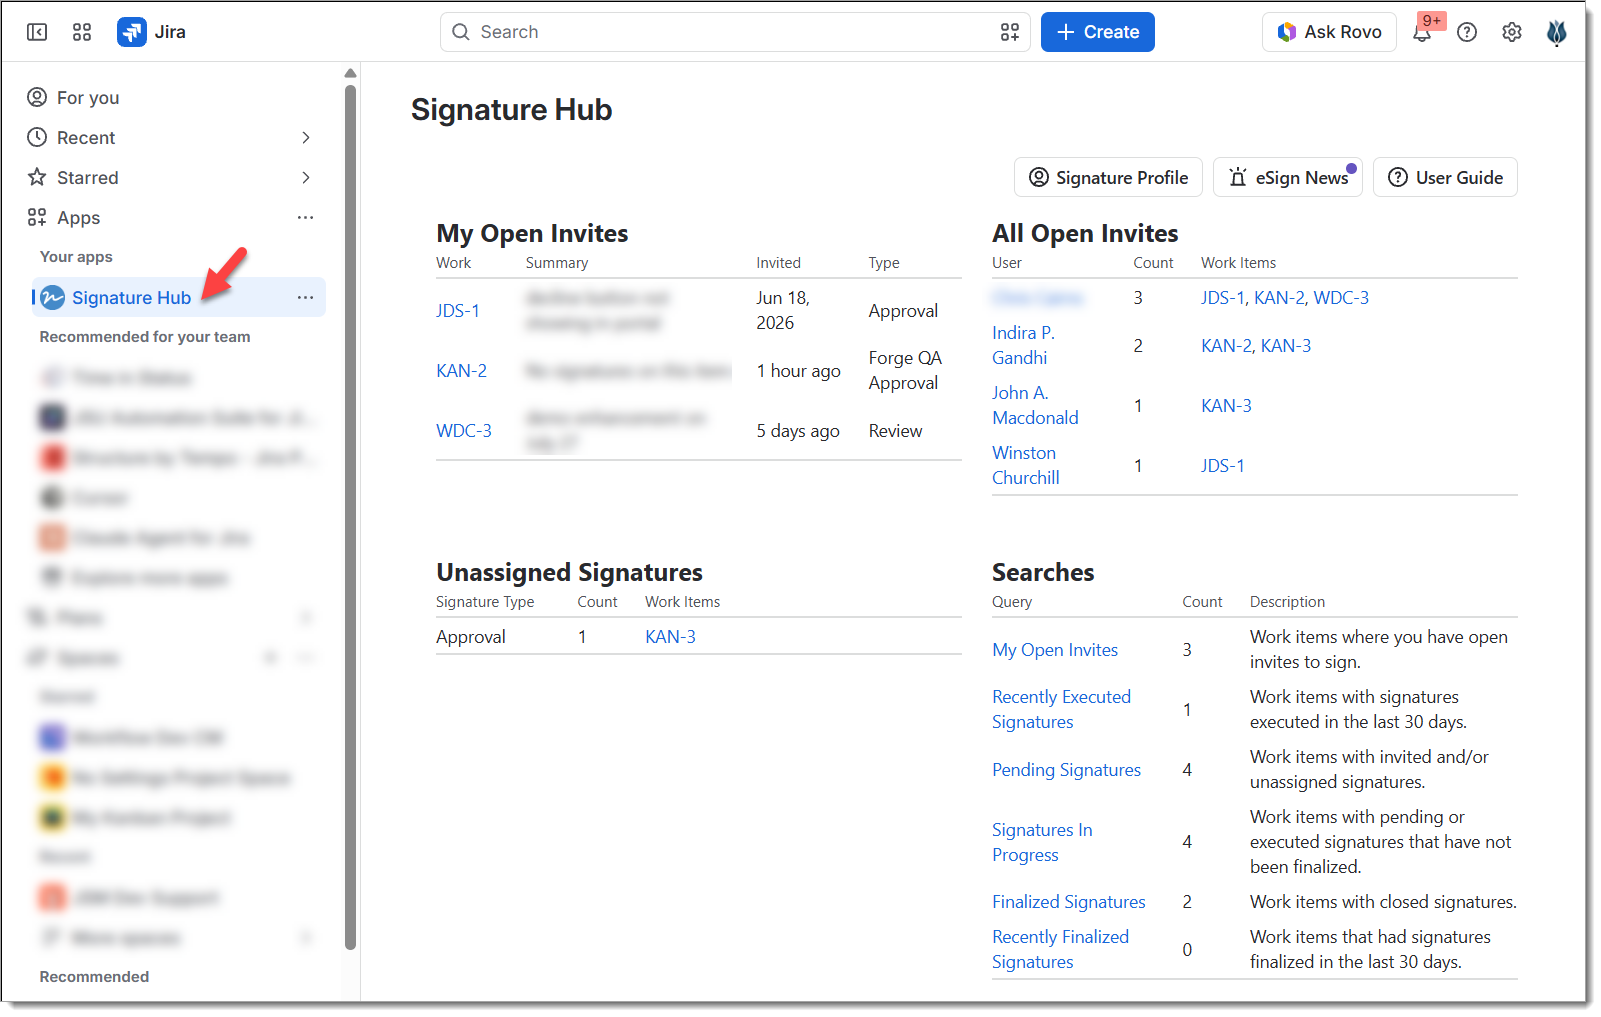Screen dimensions: 1601x1017
Task: Open Recently Executed Signatures search
Action: coord(1061,709)
